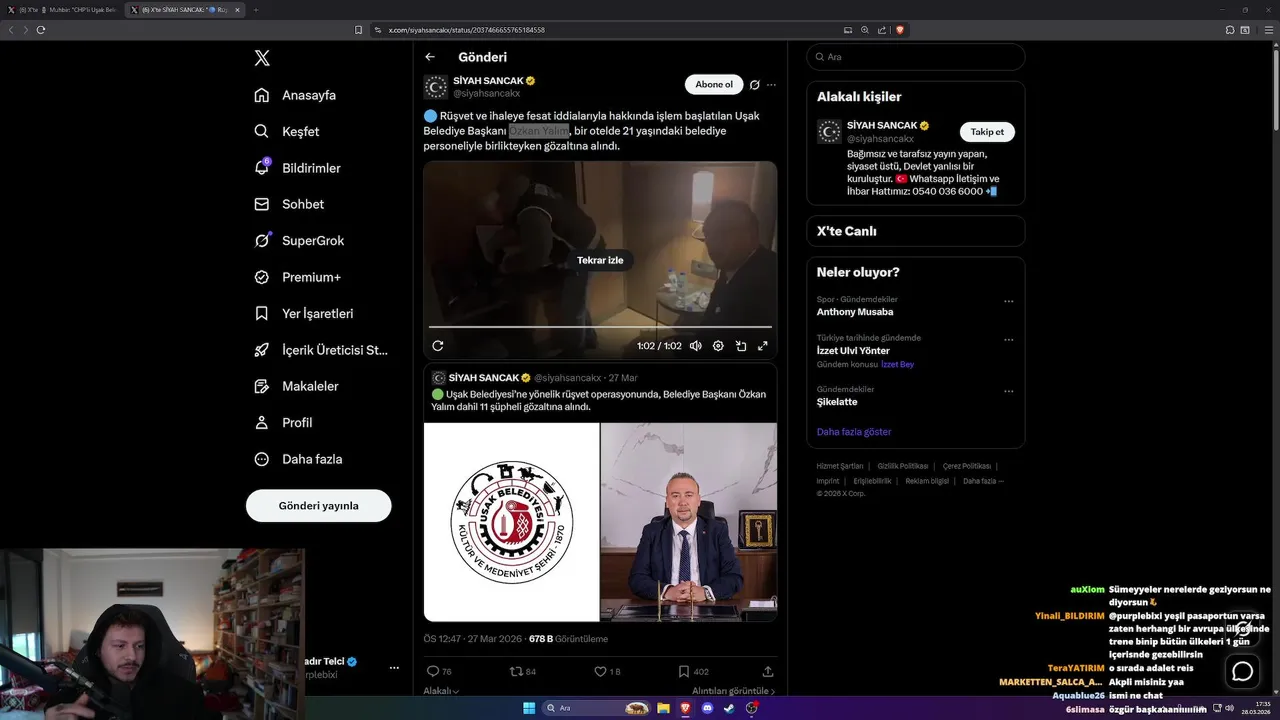Click Anthony Musaba trend
The image size is (1280, 720).
tap(855, 312)
